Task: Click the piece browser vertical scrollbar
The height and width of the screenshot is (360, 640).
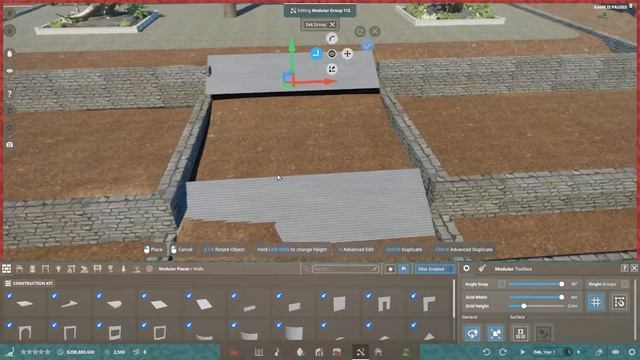Action: [454, 299]
